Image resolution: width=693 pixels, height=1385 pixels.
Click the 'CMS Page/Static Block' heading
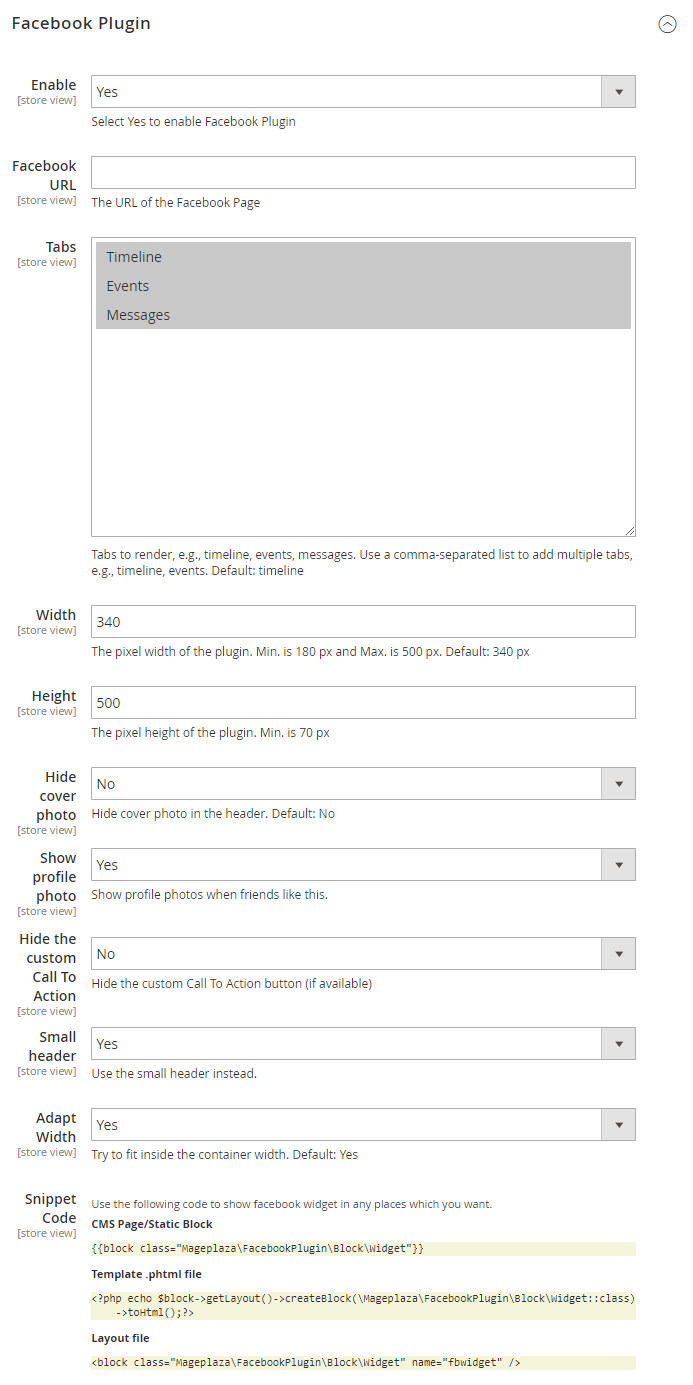(152, 1224)
